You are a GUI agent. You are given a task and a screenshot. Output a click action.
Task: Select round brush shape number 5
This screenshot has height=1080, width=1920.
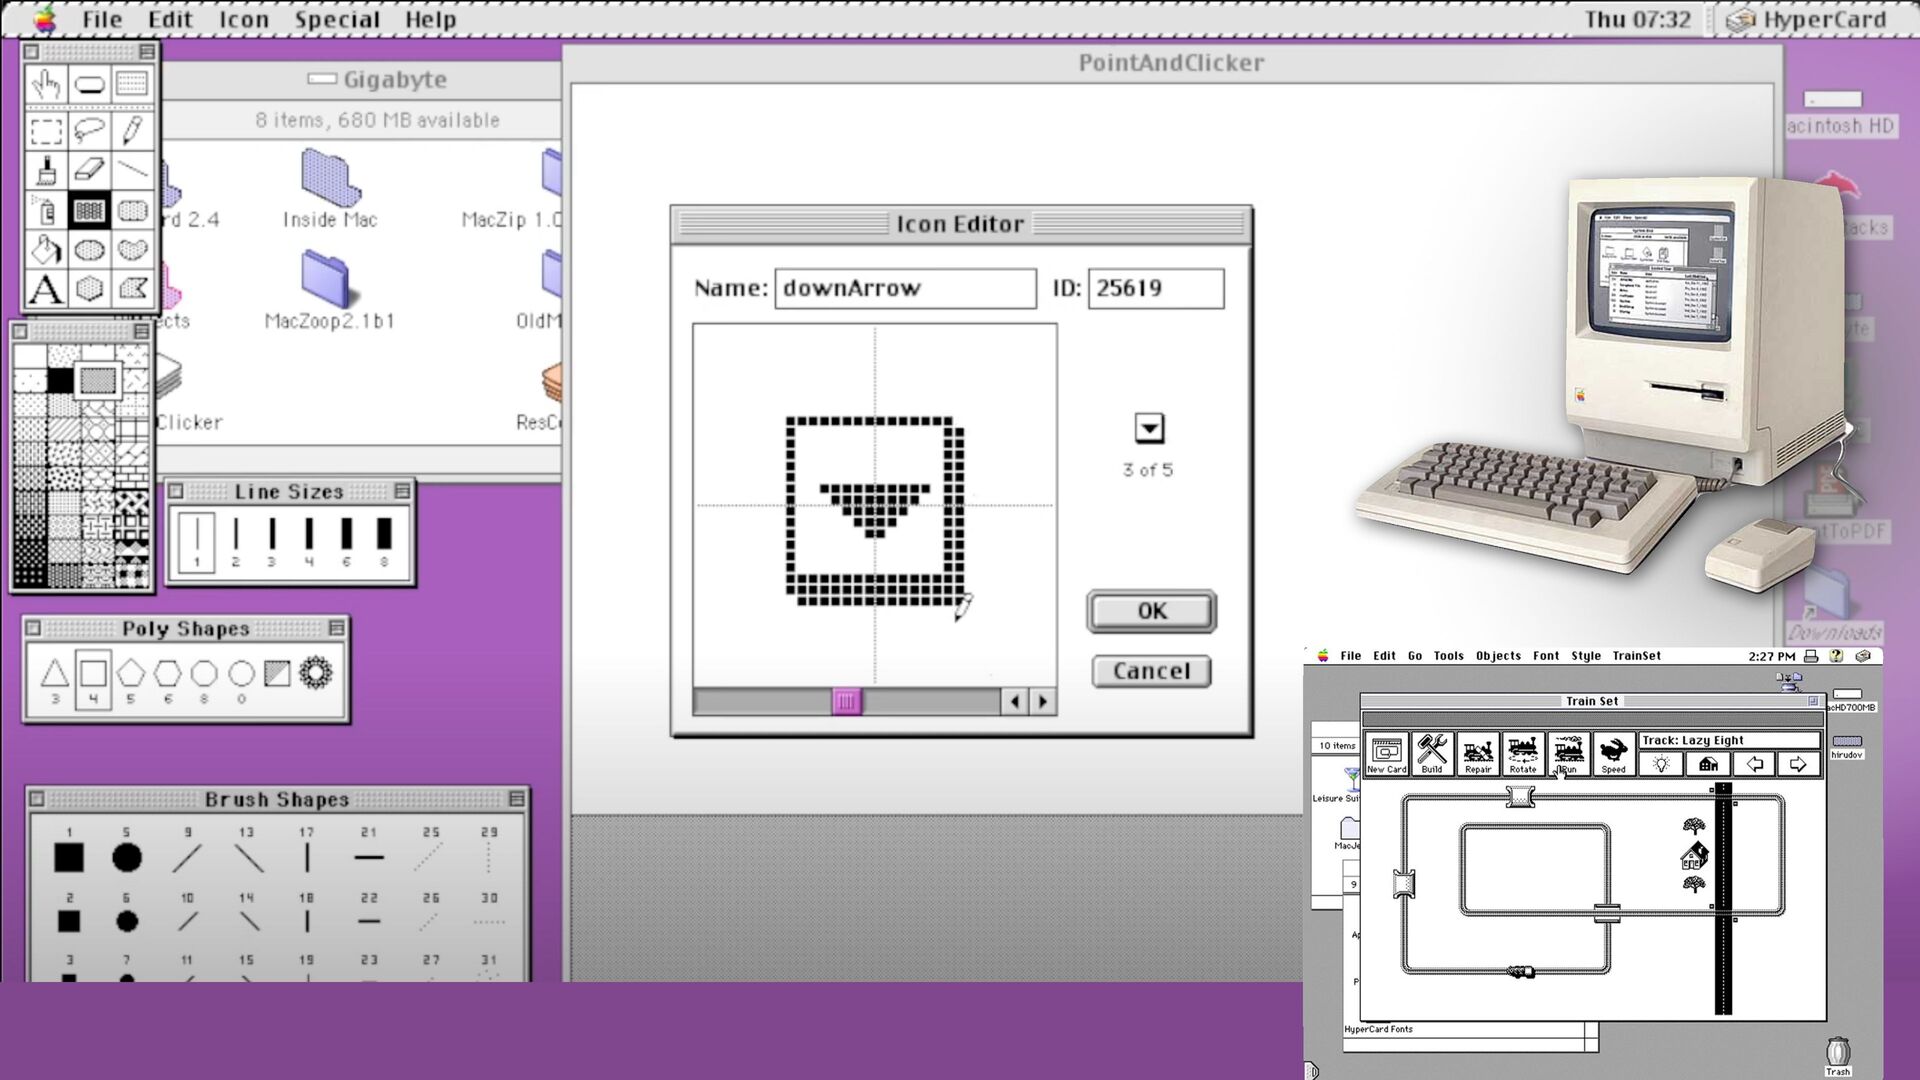pyautogui.click(x=127, y=857)
